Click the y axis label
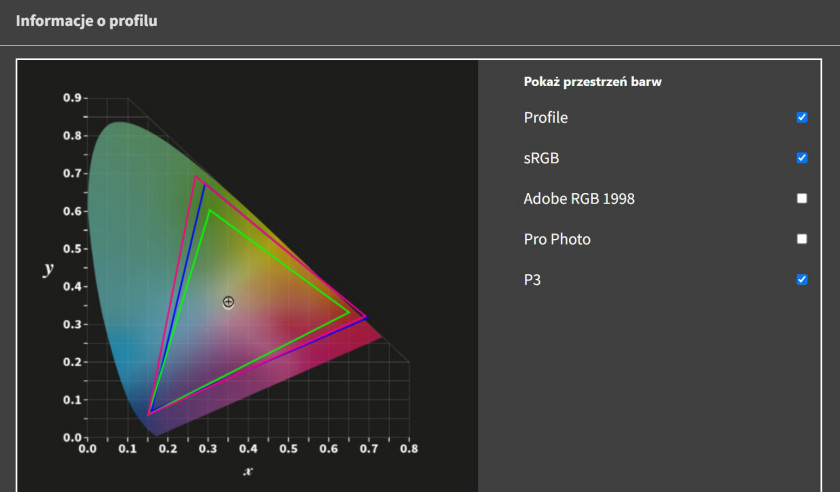 [x=48, y=268]
